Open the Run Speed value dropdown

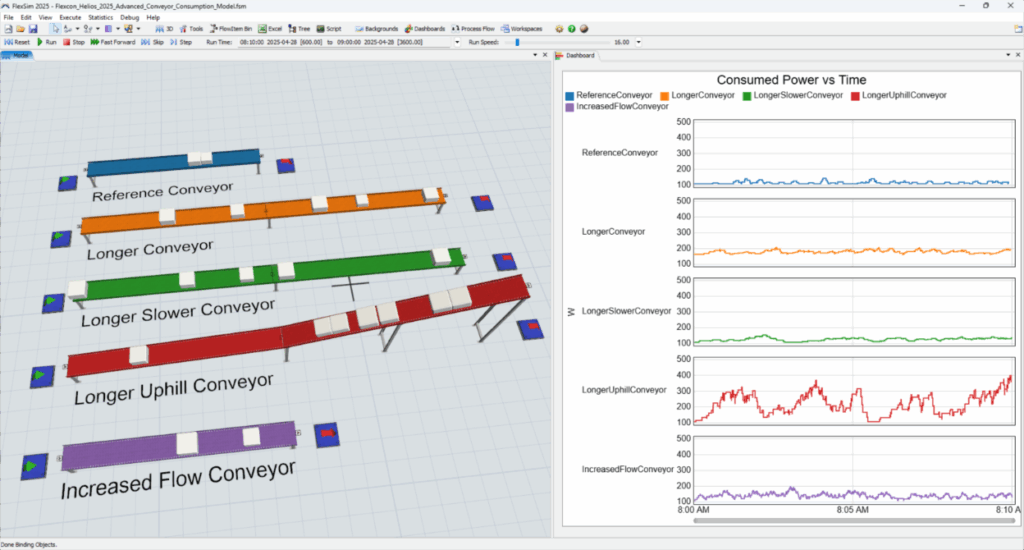pos(636,43)
